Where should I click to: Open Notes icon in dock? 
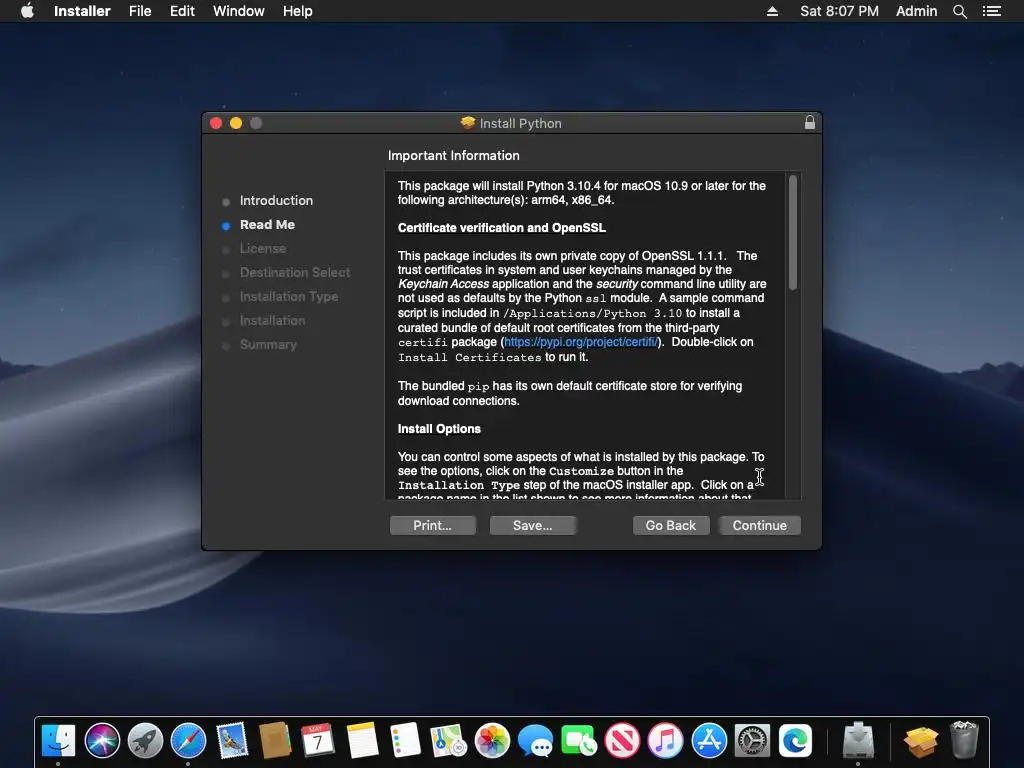click(x=362, y=741)
